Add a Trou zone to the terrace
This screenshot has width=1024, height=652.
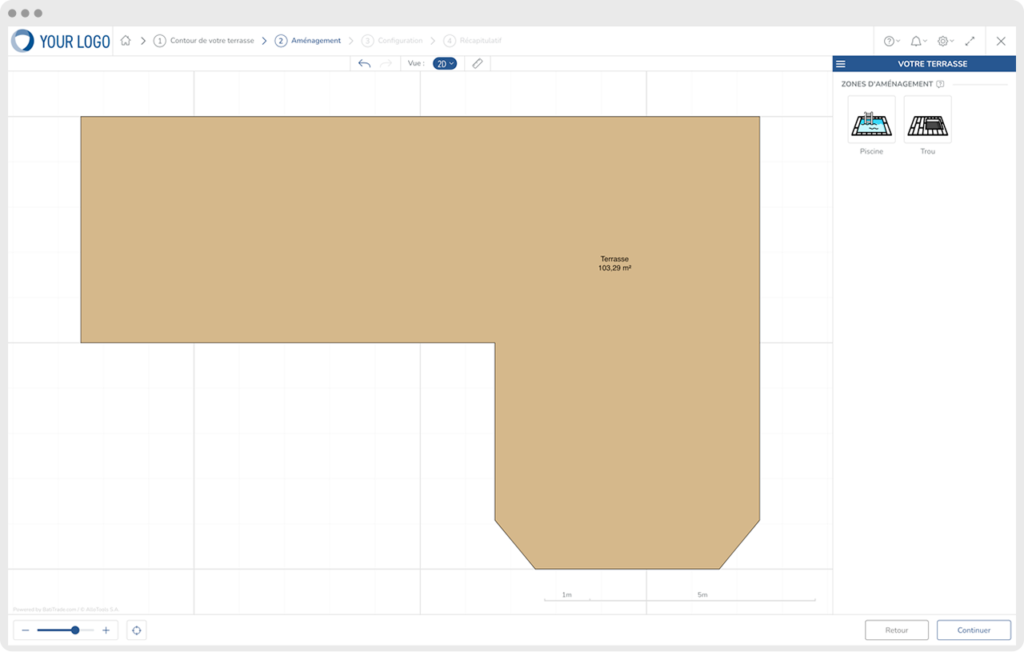927,120
